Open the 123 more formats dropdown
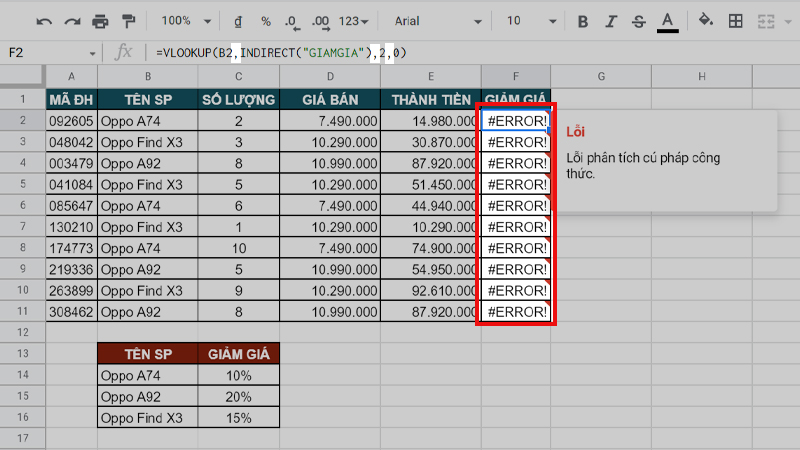Image resolution: width=800 pixels, height=450 pixels. coord(354,21)
